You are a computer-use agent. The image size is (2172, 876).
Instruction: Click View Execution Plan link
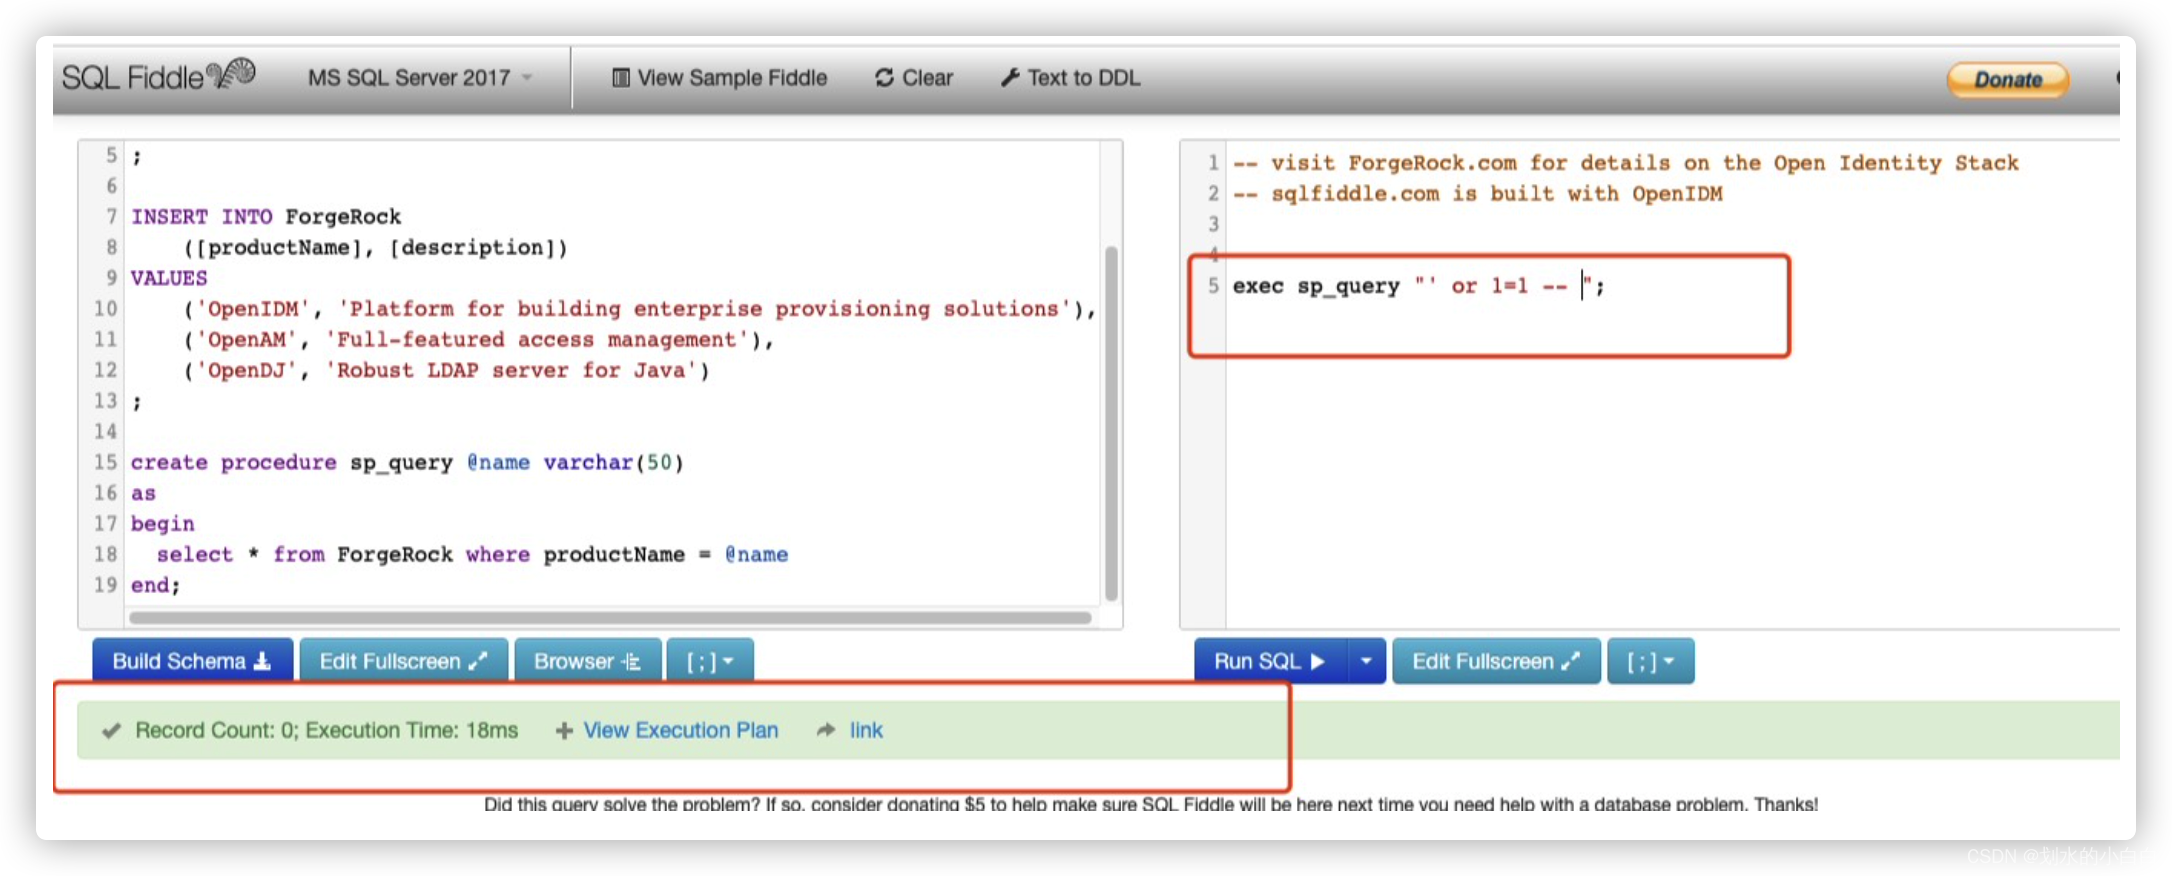coord(680,730)
